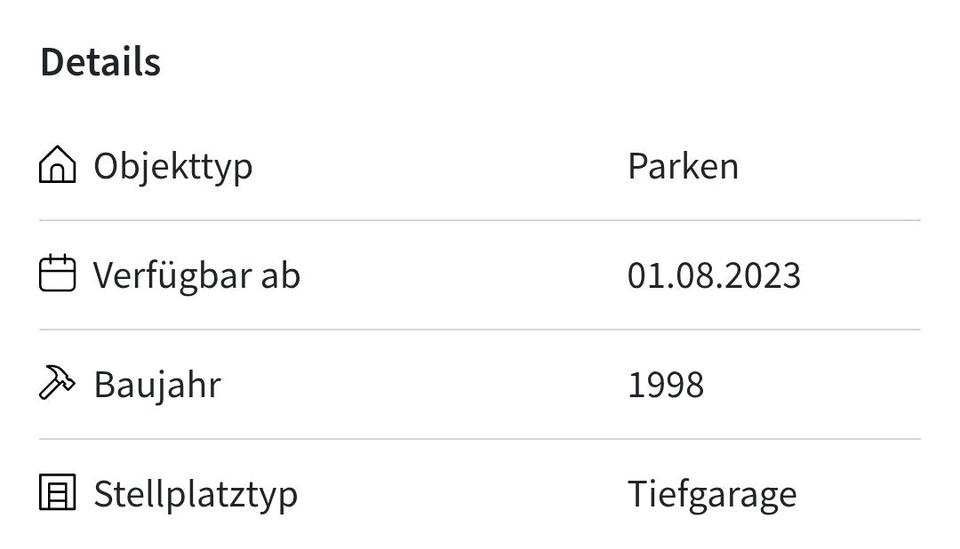Viewport: 960px width, 549px height.
Task: Click the divider line below the Verfügbar ab row
Action: pyautogui.click(x=480, y=329)
